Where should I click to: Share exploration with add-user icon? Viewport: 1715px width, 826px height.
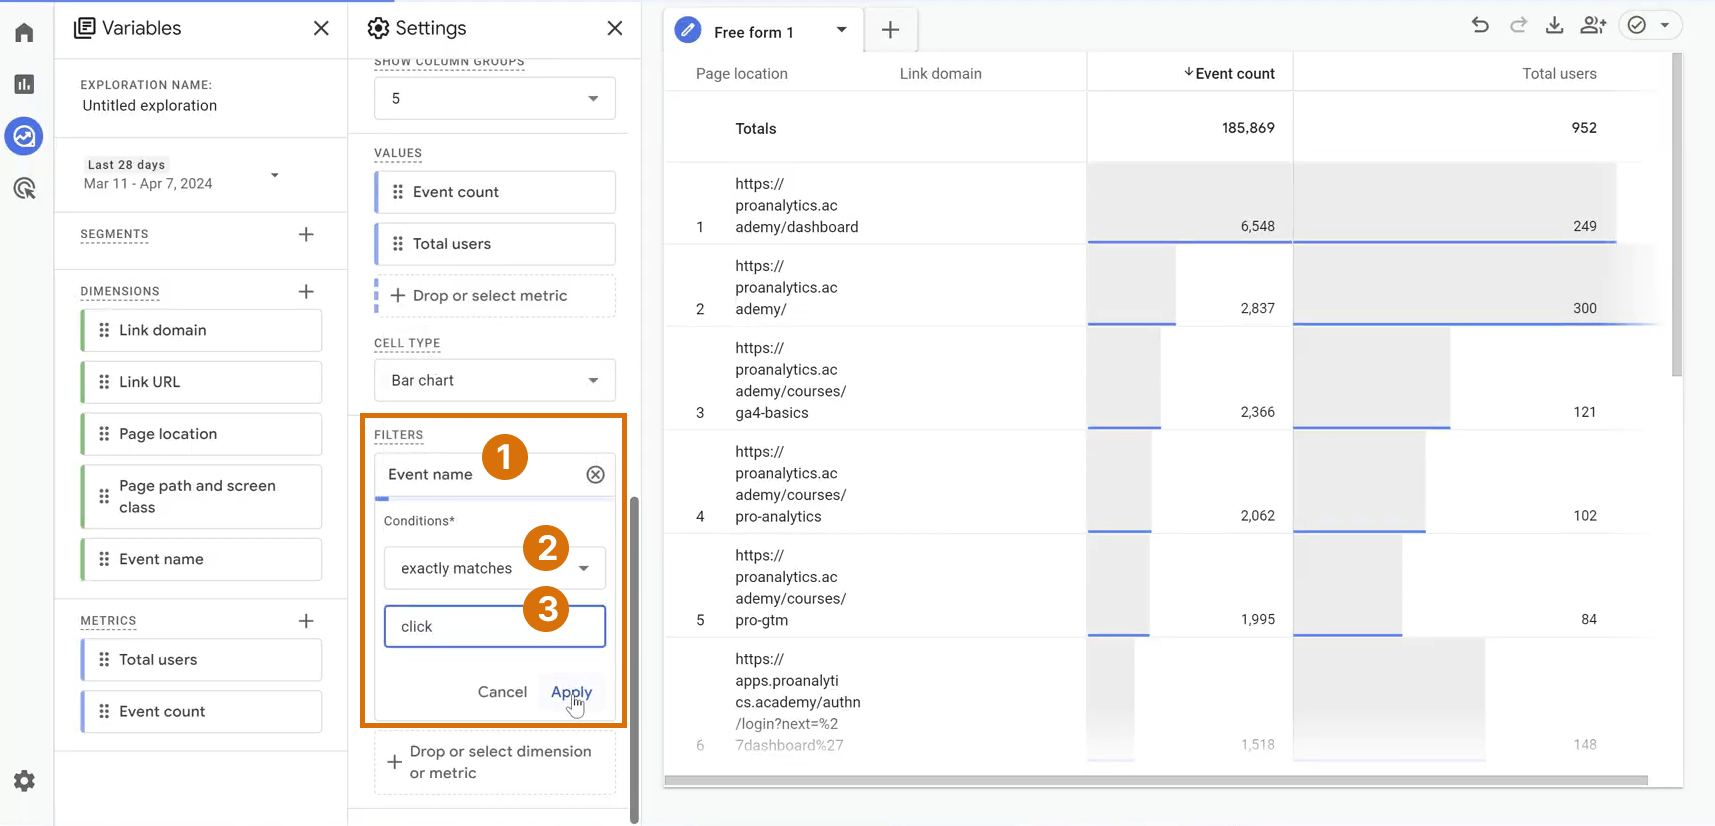[1593, 26]
